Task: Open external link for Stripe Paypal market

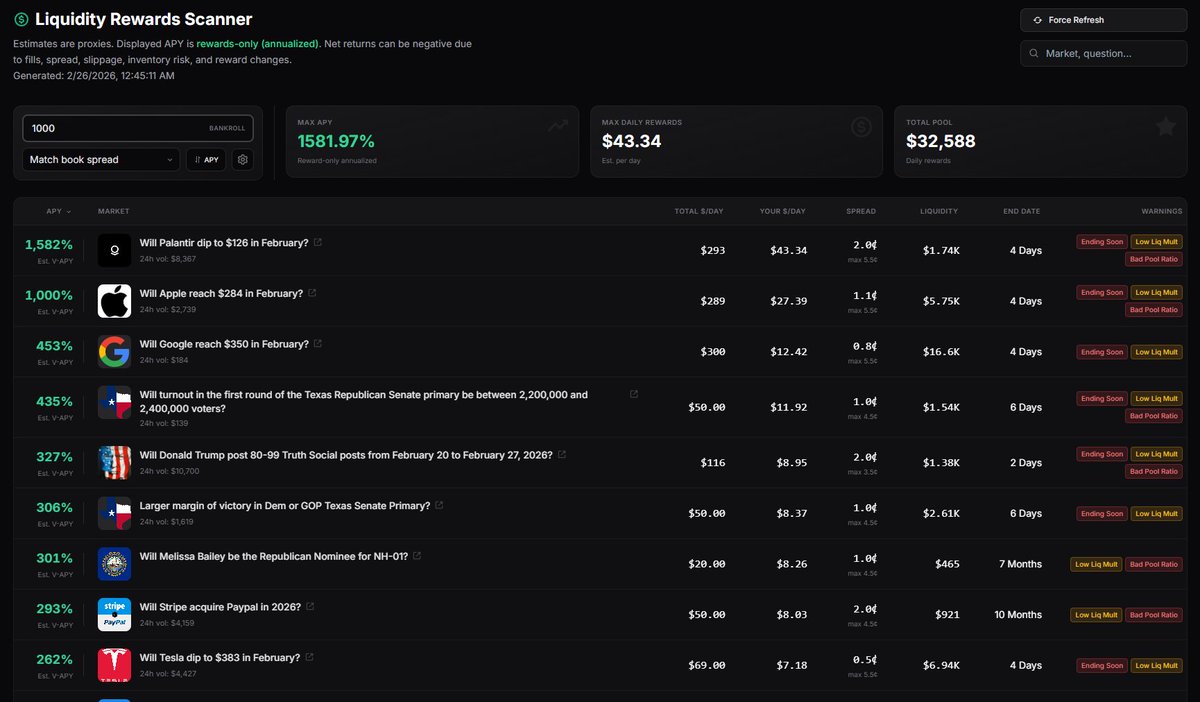Action: [x=310, y=606]
